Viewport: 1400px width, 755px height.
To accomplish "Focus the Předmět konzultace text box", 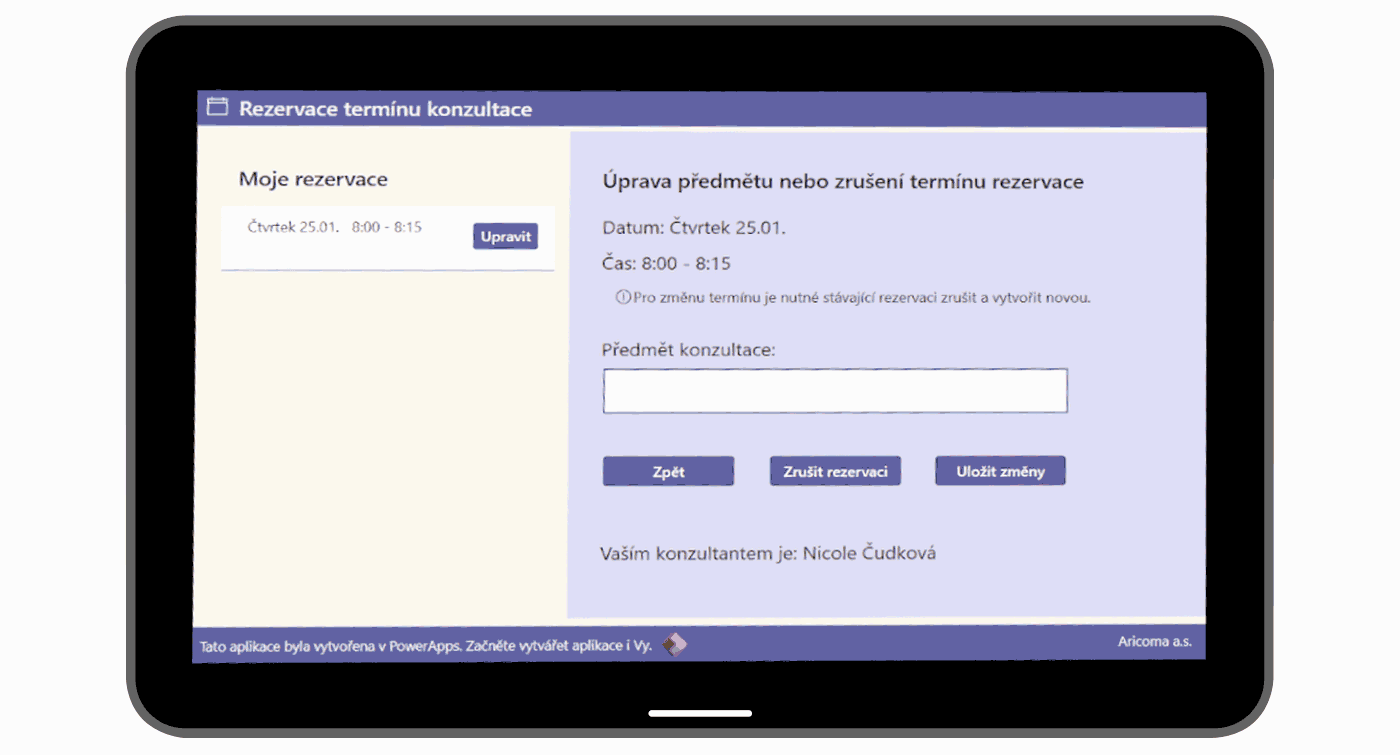I will [835, 391].
